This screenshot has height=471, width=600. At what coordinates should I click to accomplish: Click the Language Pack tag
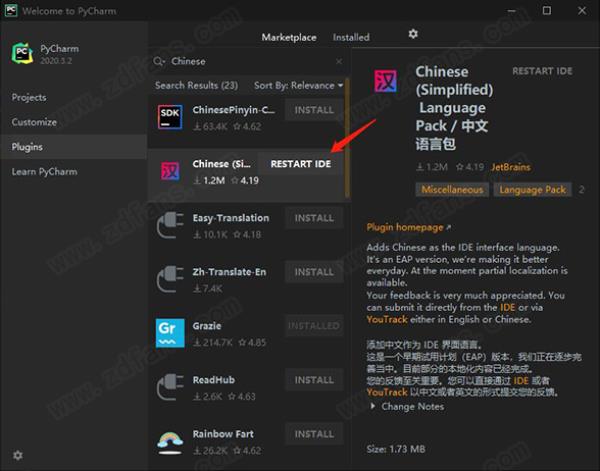tap(532, 190)
